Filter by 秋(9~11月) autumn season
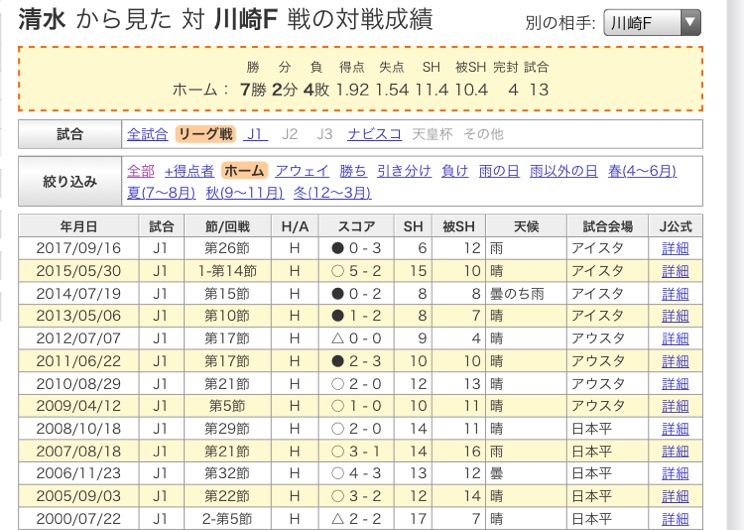 246,191
